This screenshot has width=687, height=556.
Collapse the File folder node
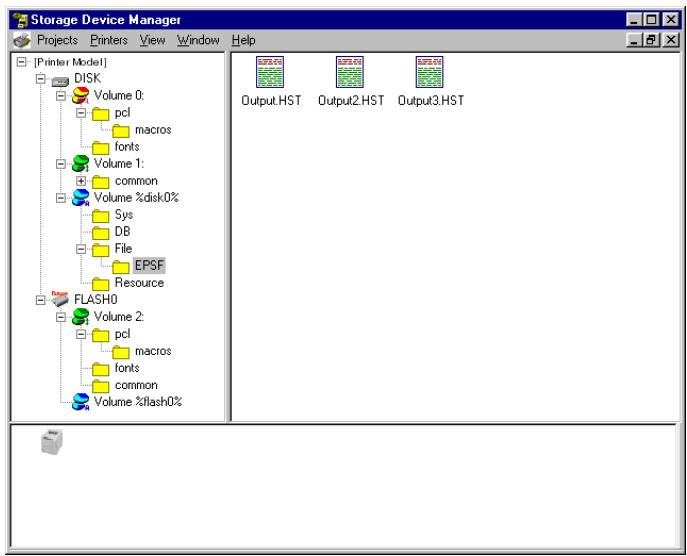[x=81, y=249]
